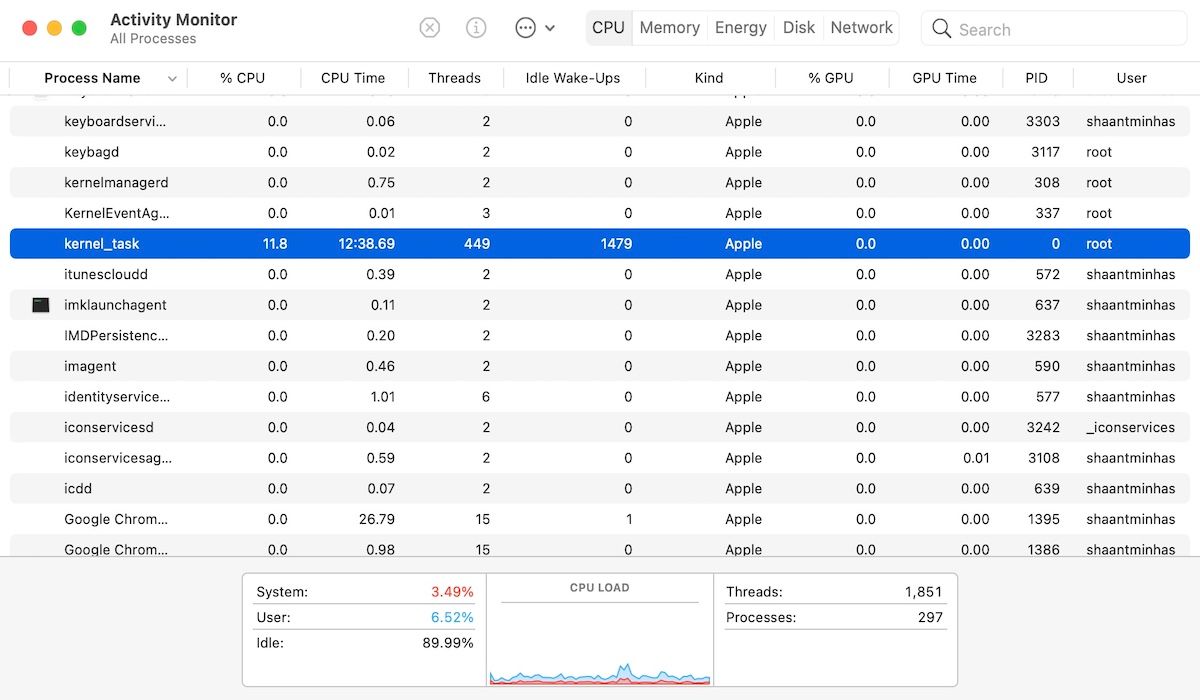Click the CPU Load graph
The width and height of the screenshot is (1200, 700).
pos(599,640)
